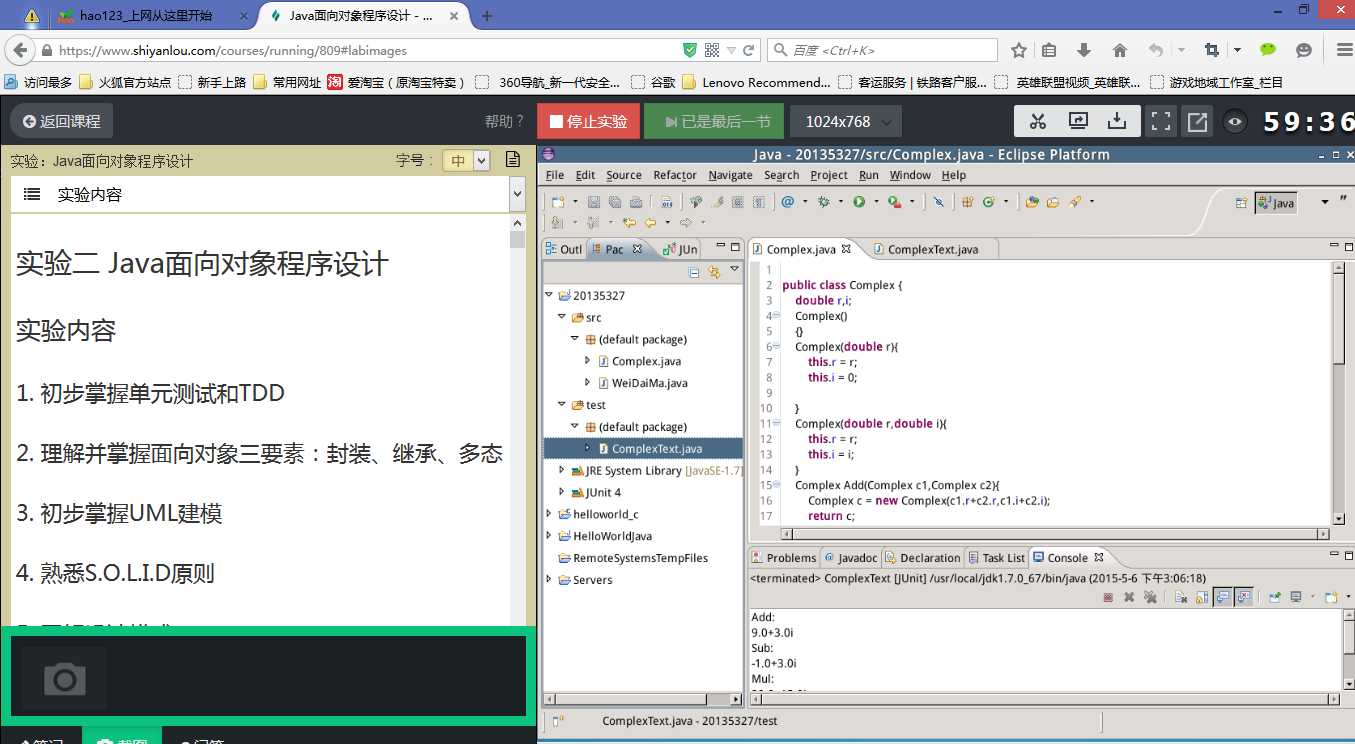
Task: Expand the JRE System Library node
Action: click(x=562, y=470)
